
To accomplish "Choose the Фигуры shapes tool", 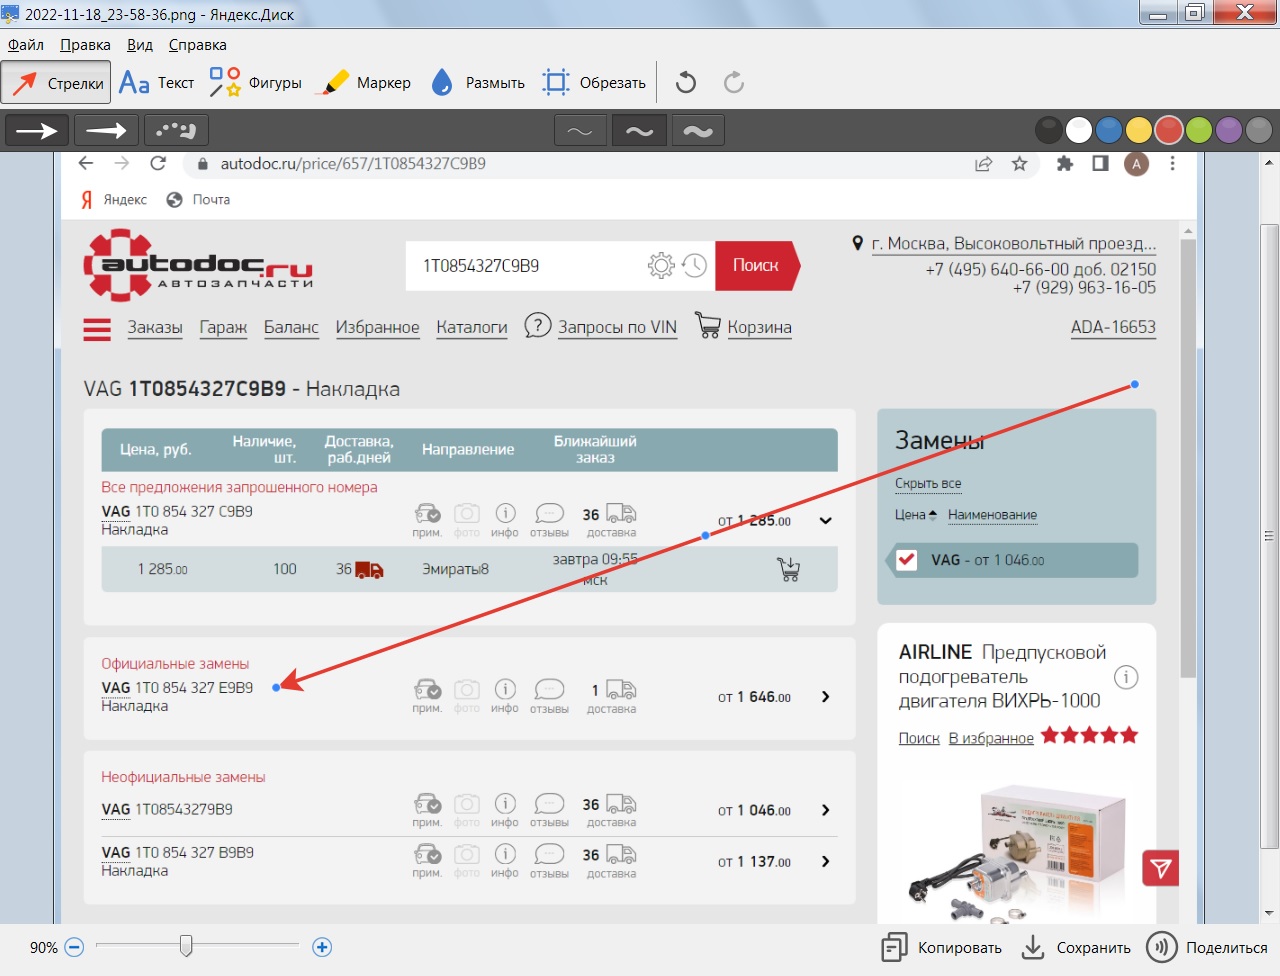I will click(x=256, y=83).
